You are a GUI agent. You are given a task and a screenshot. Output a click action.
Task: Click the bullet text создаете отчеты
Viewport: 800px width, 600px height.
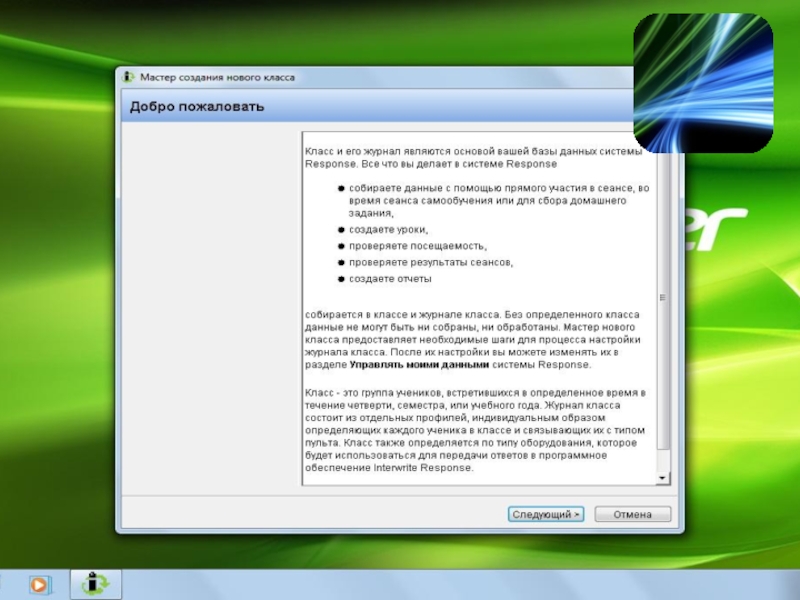[x=390, y=279]
